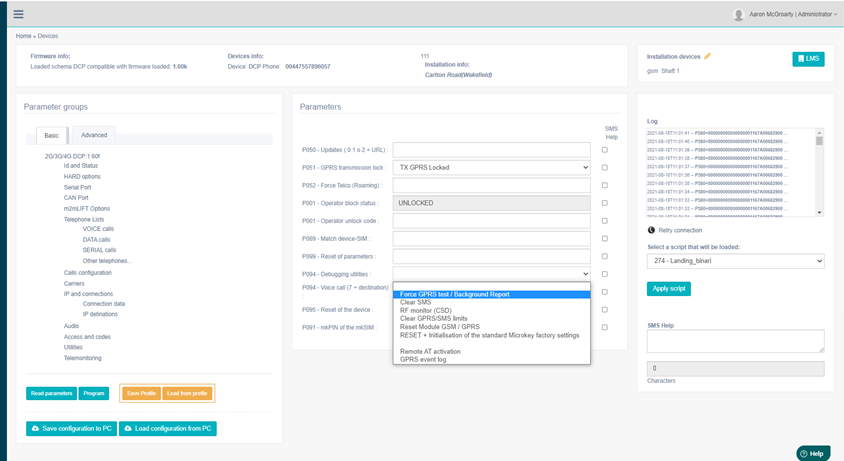
Task: Choose Clear GPRS/SMS limits option
Action: tap(491, 318)
